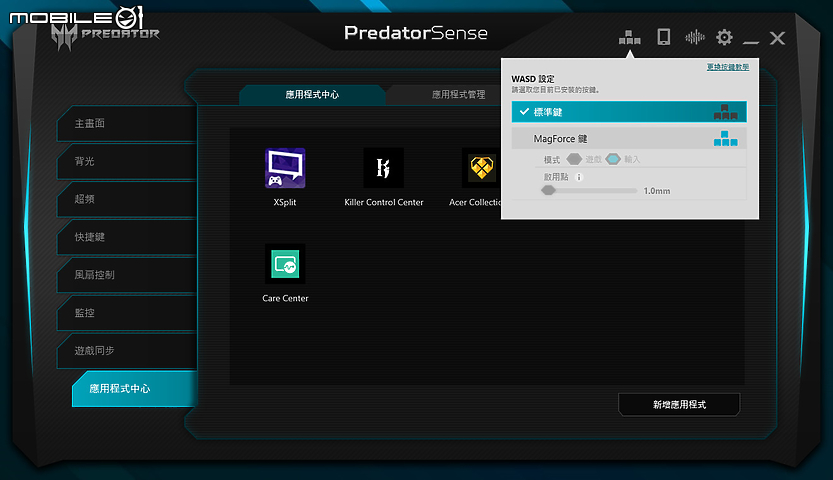
Task: Open 超頻 in the sidebar
Action: point(126,199)
